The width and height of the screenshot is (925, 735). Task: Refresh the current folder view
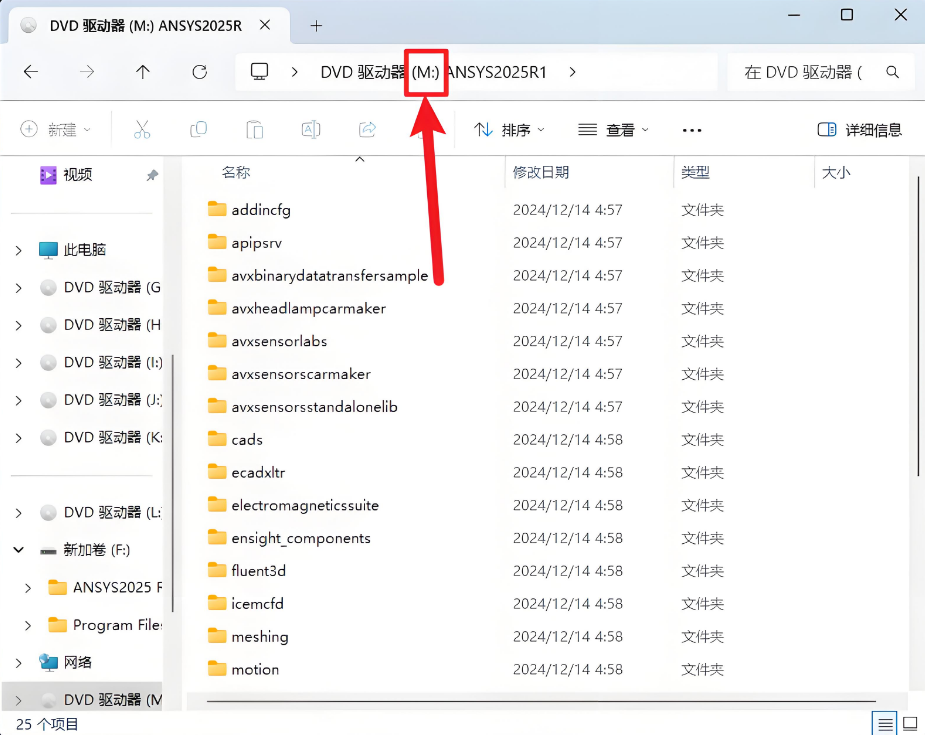200,72
